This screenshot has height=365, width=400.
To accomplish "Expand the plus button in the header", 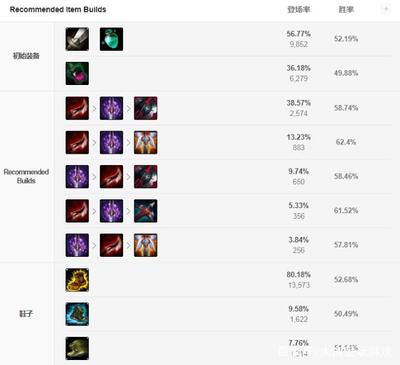I will pyautogui.click(x=386, y=9).
